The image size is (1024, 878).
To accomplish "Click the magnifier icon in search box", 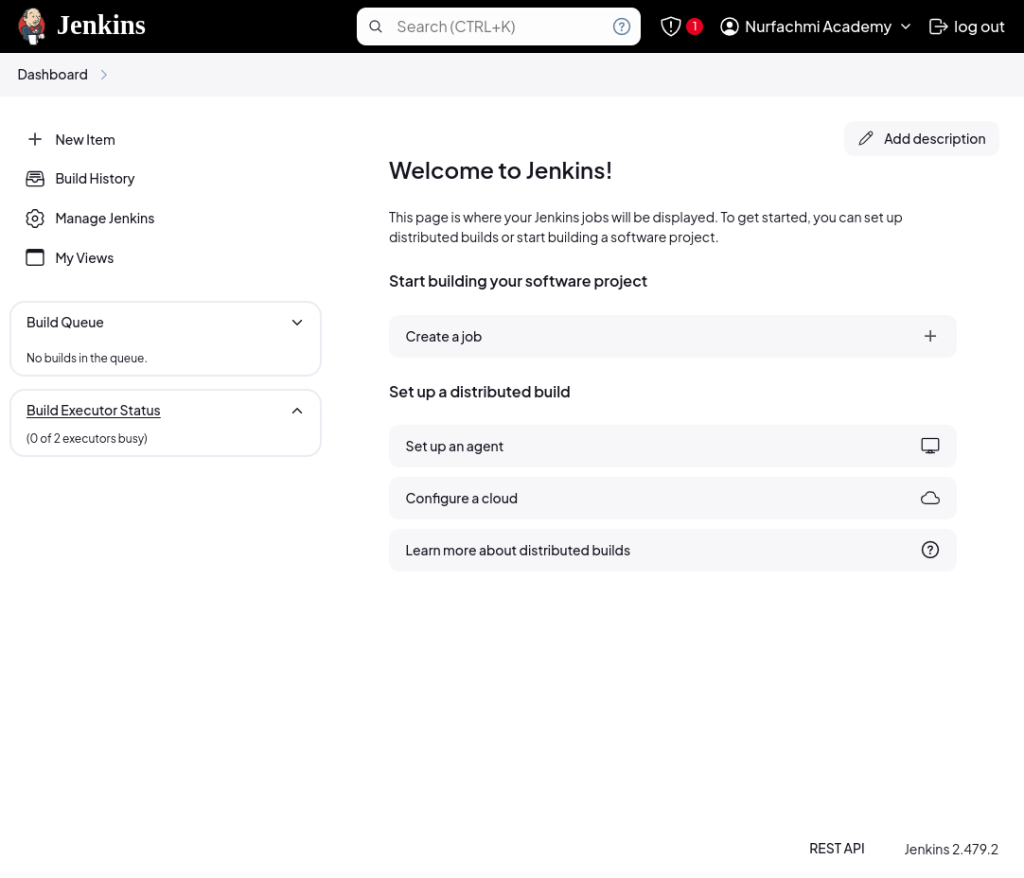I will pyautogui.click(x=376, y=27).
